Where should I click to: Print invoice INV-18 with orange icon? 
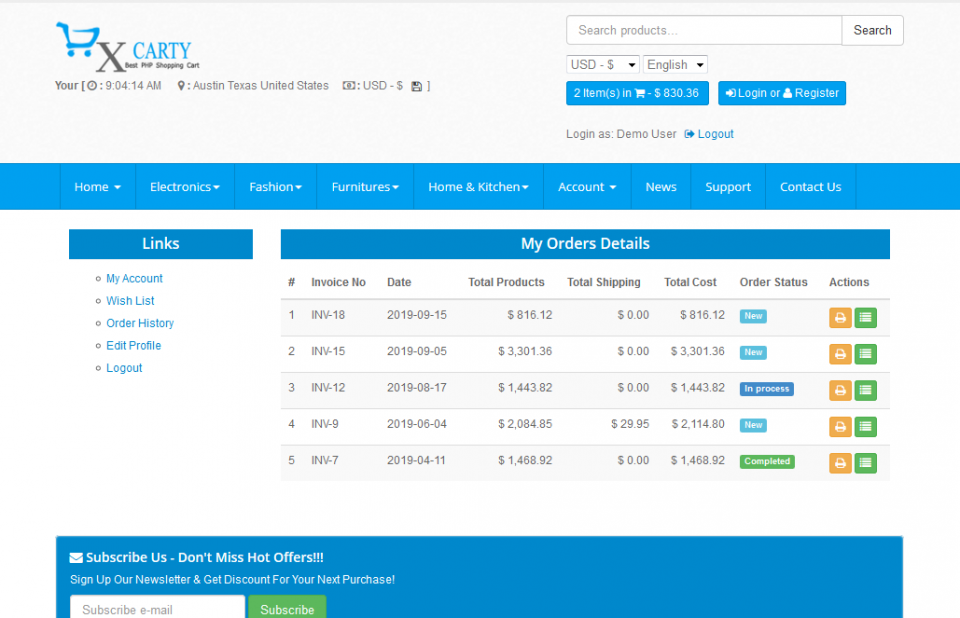(840, 318)
